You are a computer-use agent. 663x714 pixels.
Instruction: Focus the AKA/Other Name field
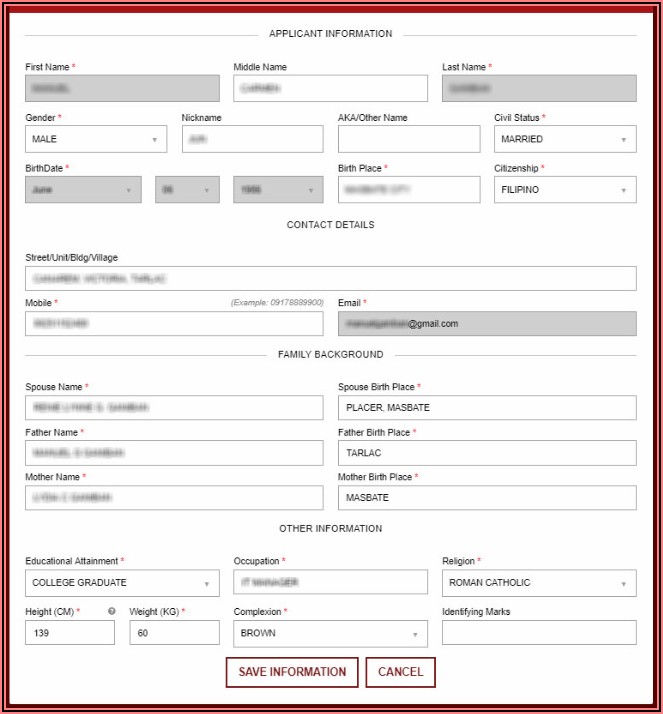(x=409, y=139)
